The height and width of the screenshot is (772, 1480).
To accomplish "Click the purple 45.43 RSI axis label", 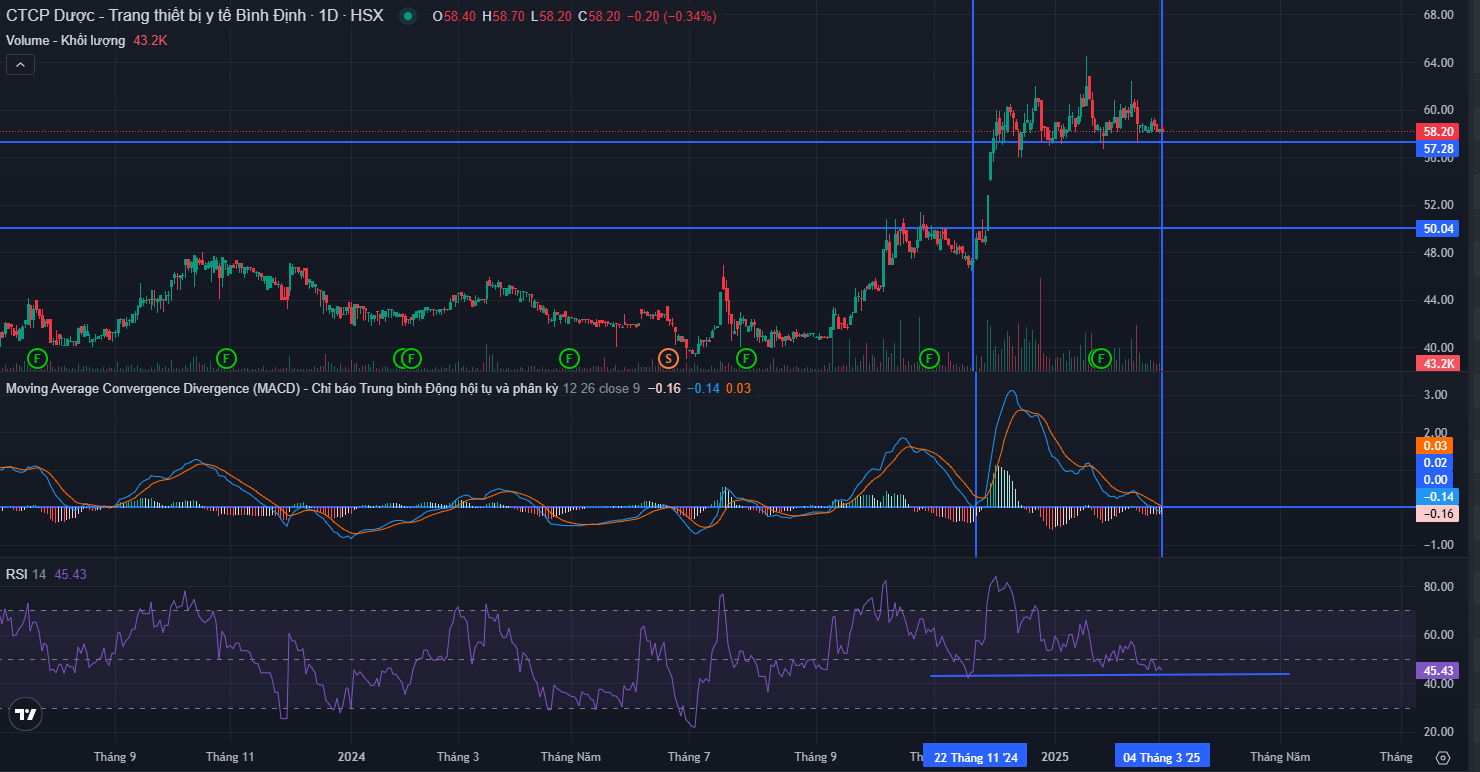I will click(1439, 671).
